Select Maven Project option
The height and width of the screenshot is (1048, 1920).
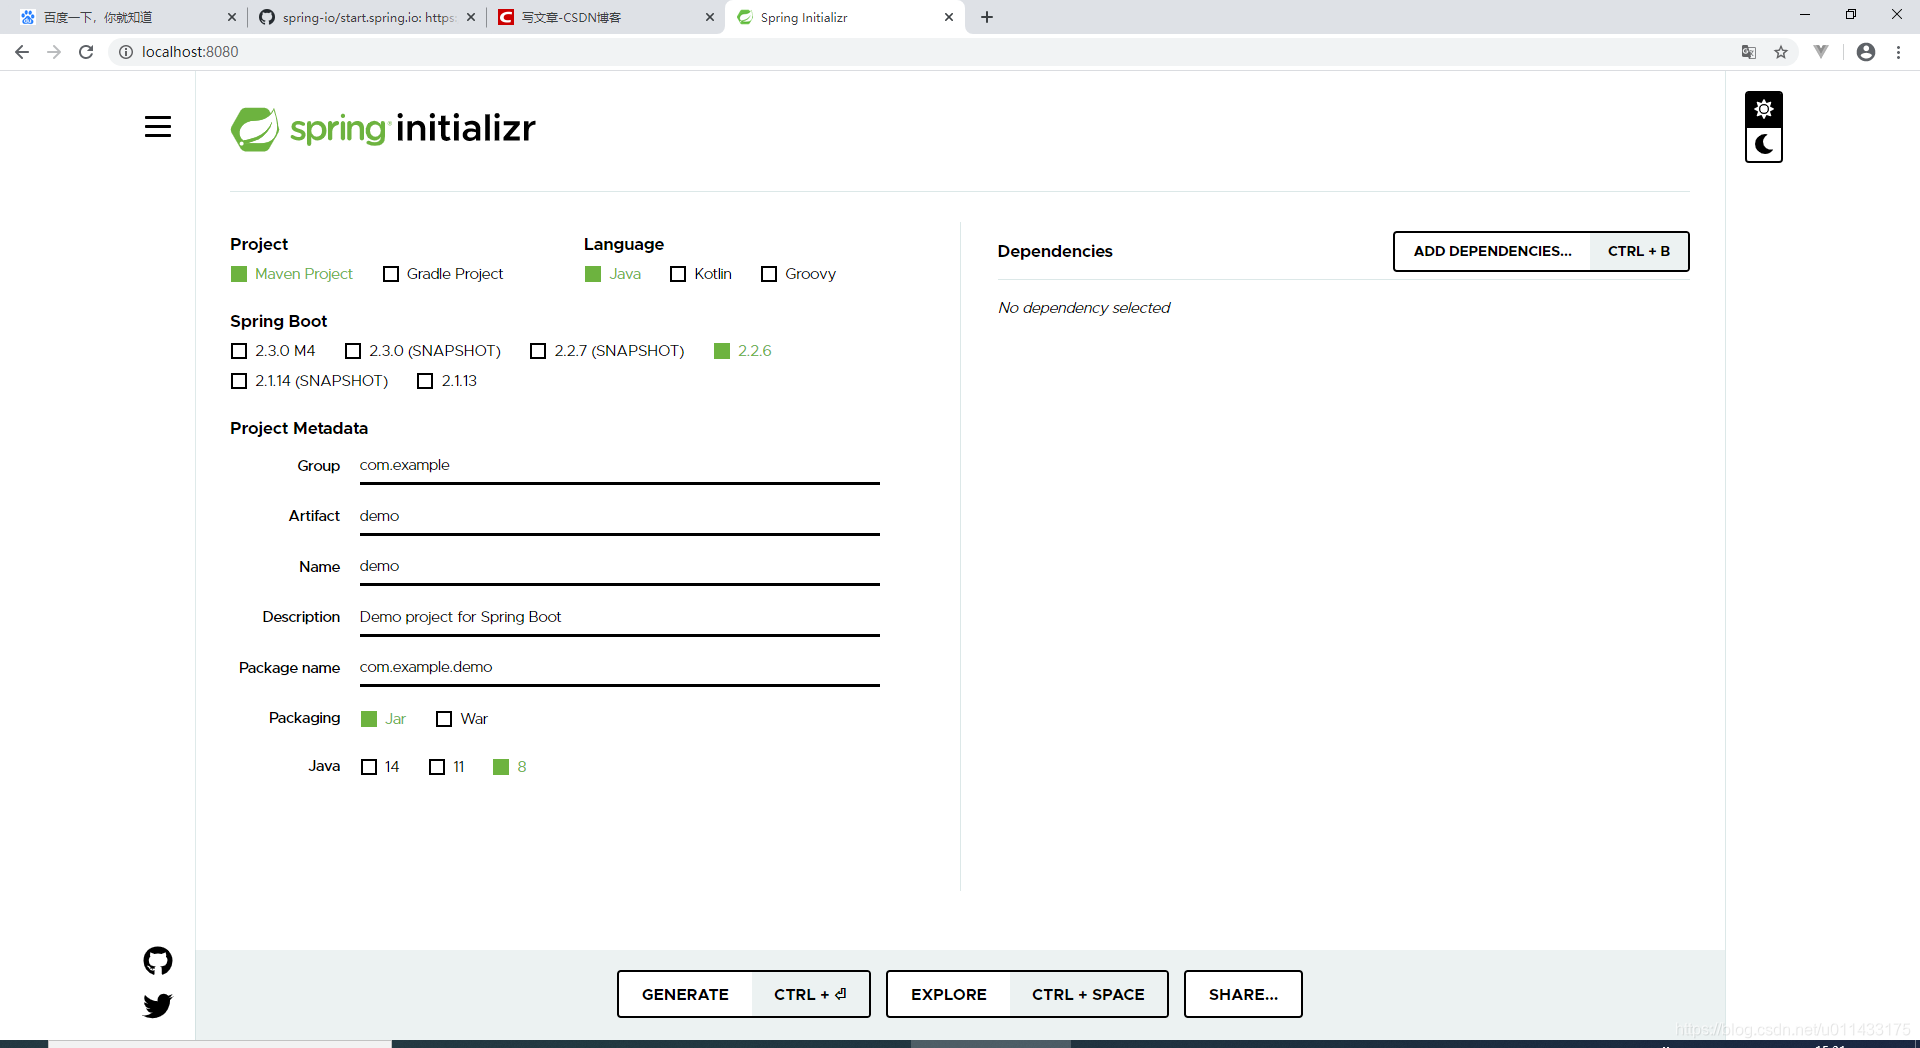pos(292,274)
